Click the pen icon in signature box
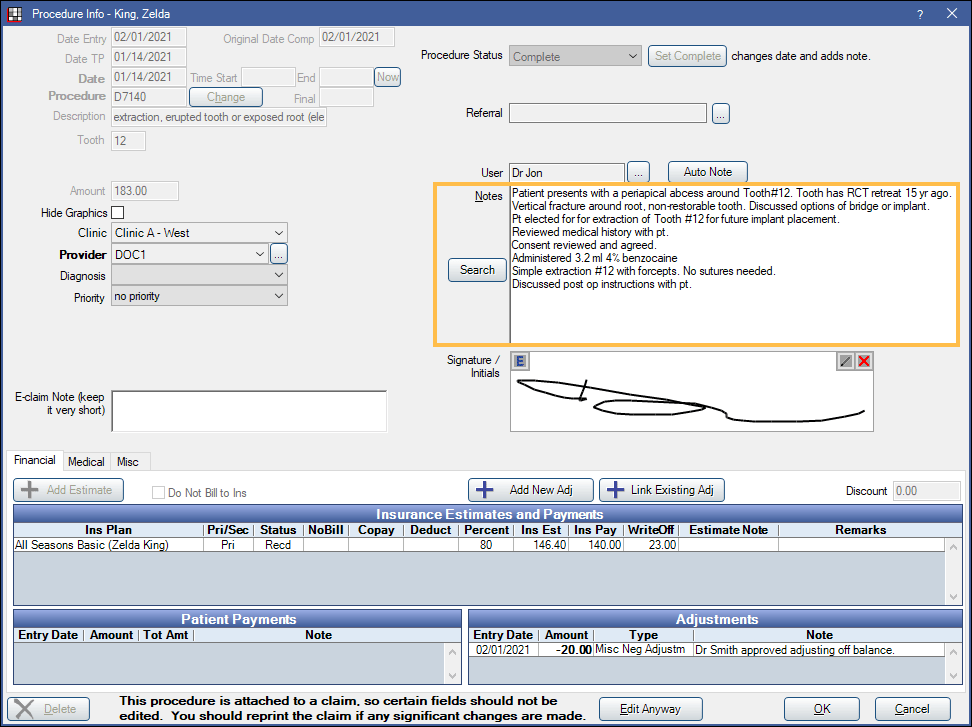972x727 pixels. [846, 362]
